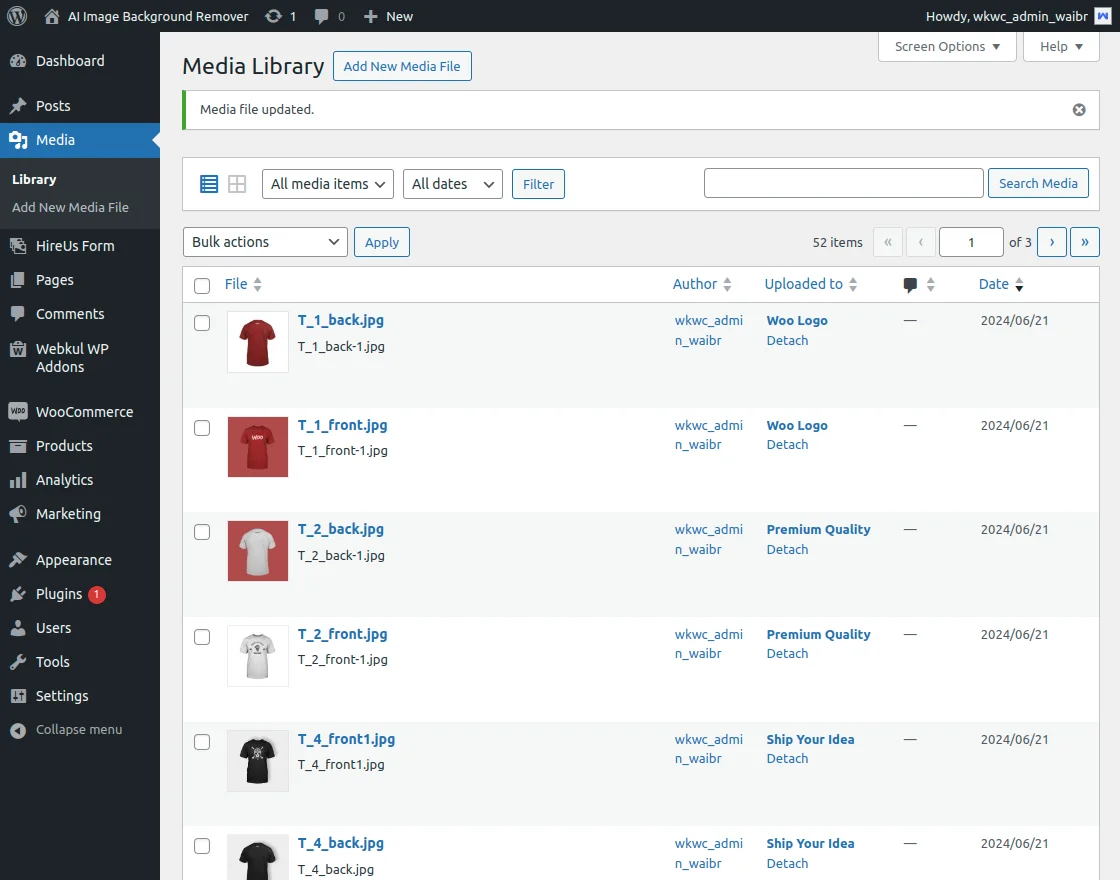Image resolution: width=1120 pixels, height=880 pixels.
Task: Go to Plugins menu item
Action: pos(59,594)
